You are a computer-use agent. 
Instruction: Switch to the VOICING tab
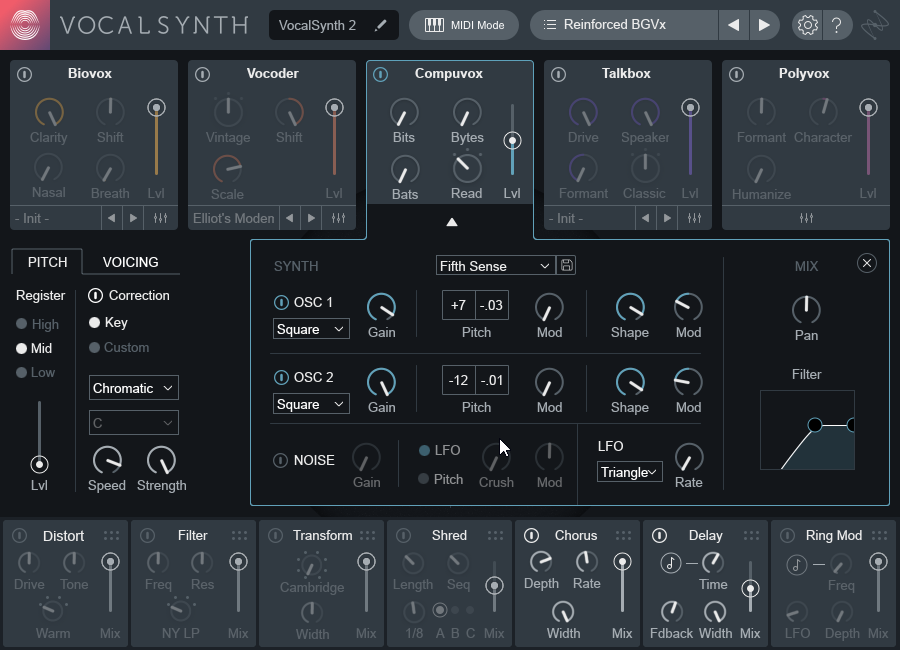(130, 262)
